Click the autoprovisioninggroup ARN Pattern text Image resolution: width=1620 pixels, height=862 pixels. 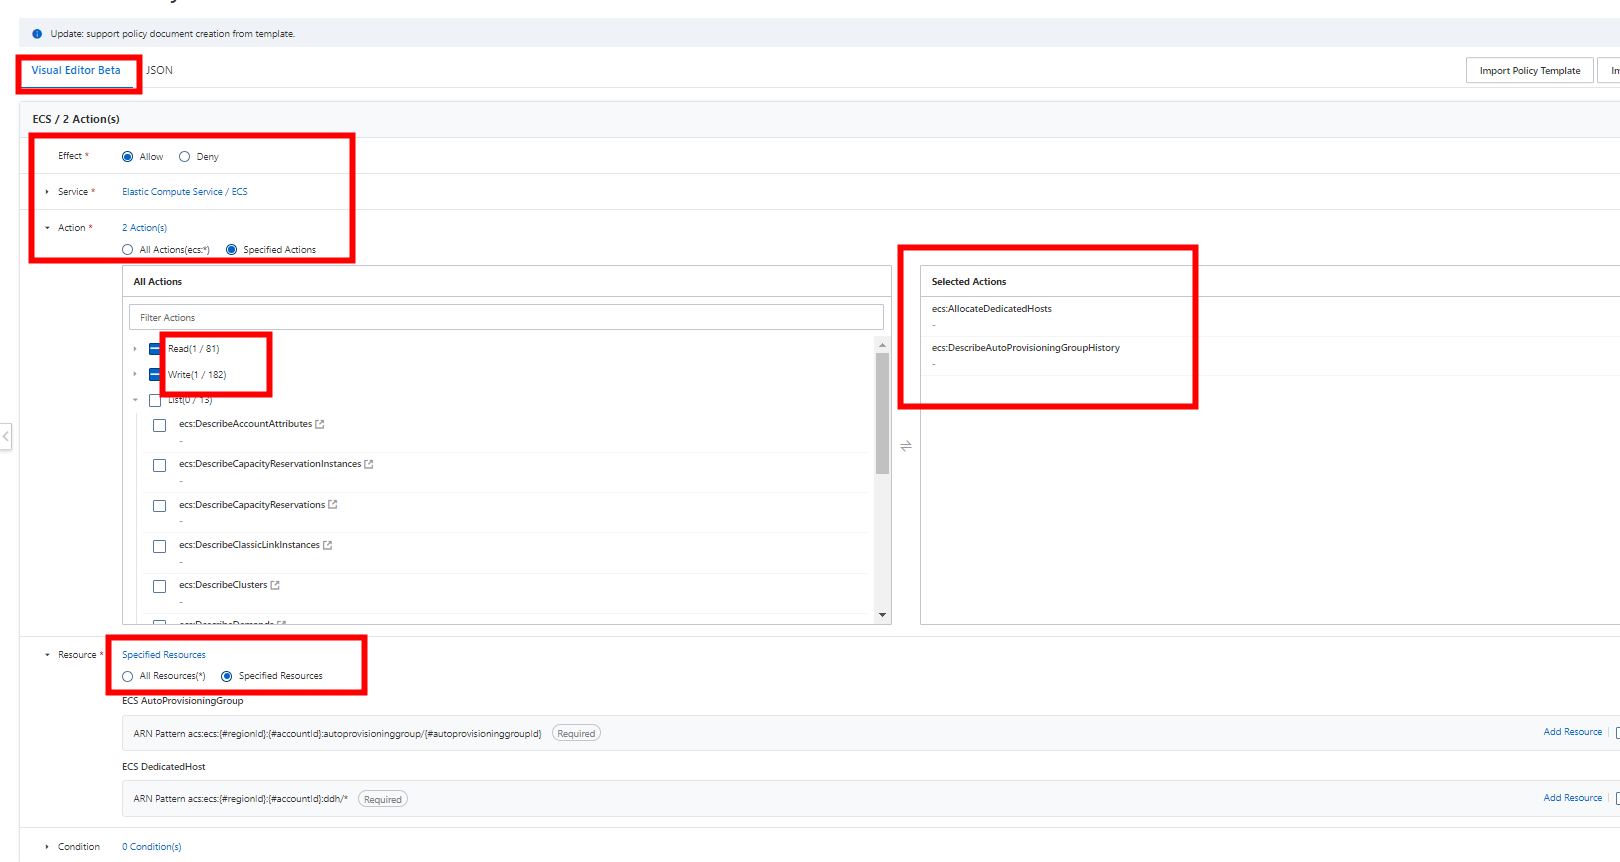pos(337,734)
